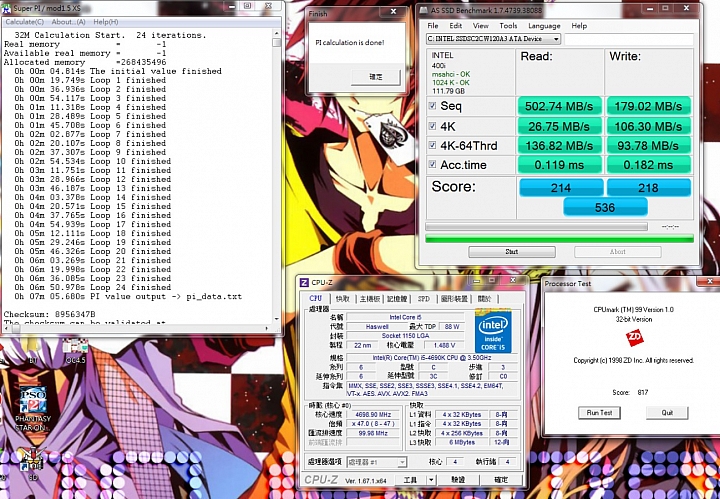Click the write score 218
720x499 pixels.
pyautogui.click(x=648, y=188)
